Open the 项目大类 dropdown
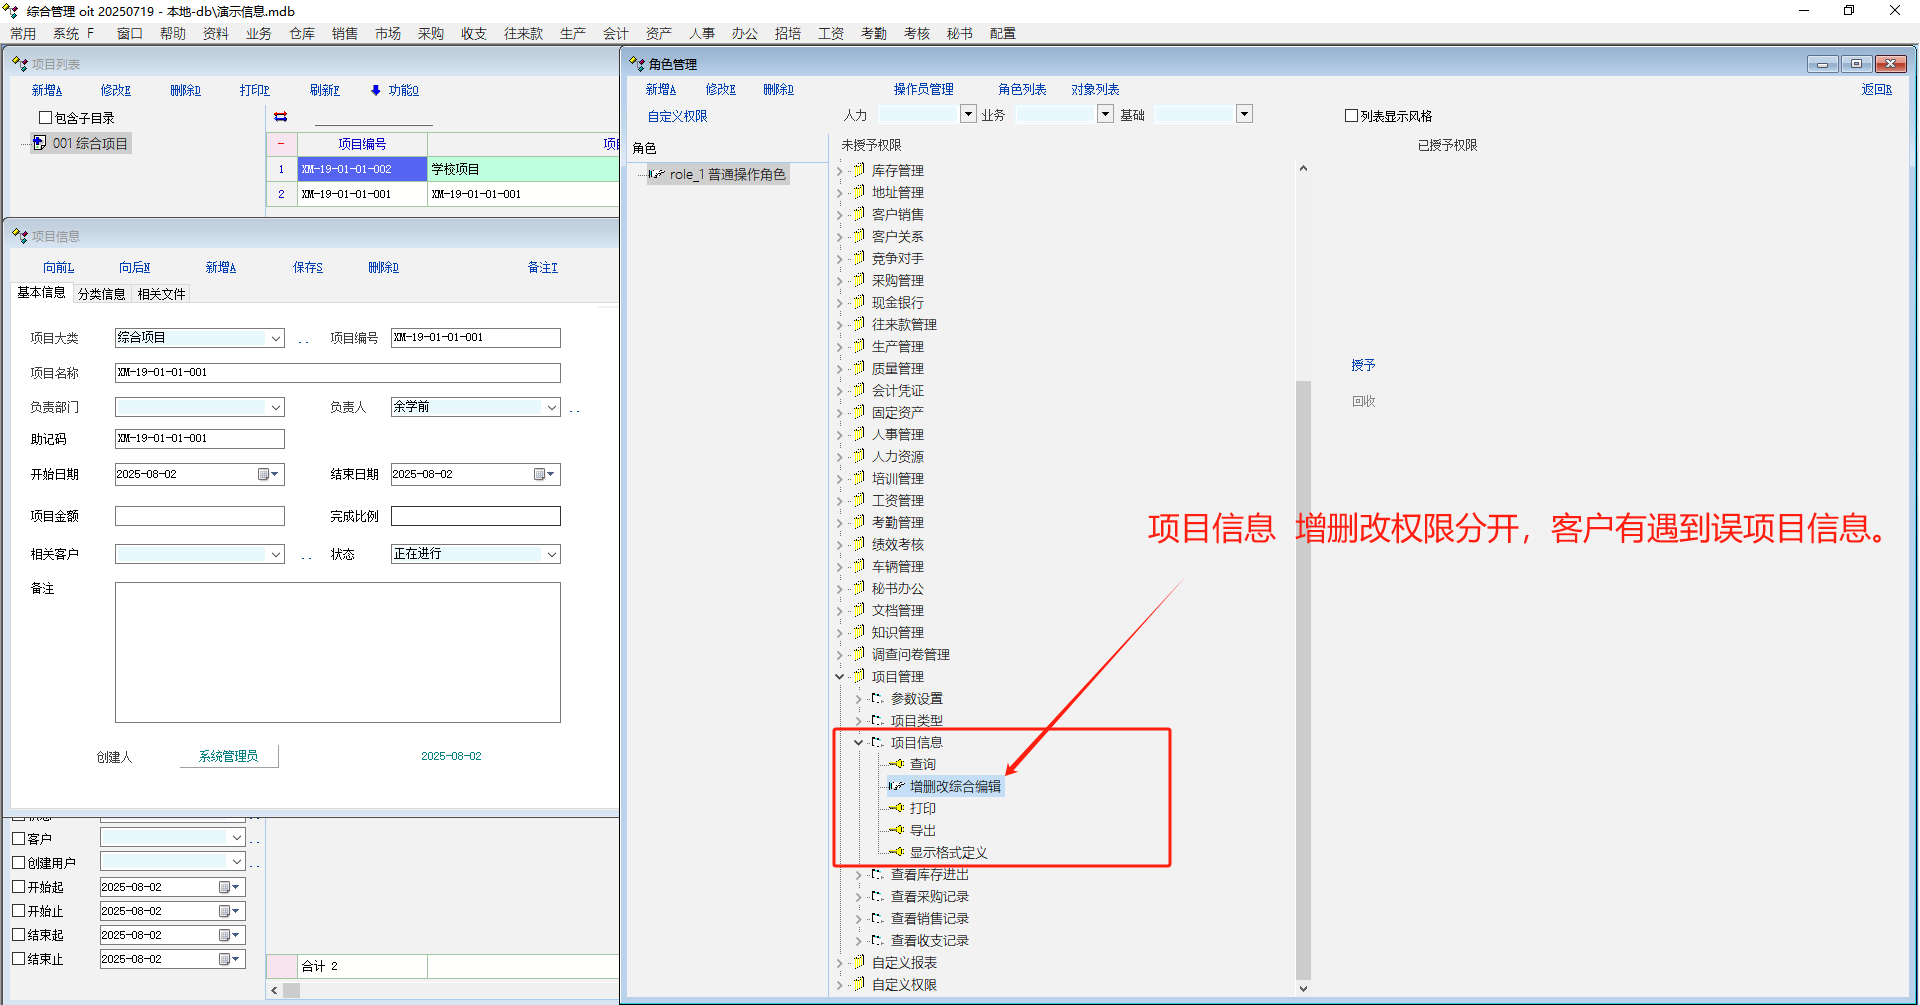 point(275,338)
